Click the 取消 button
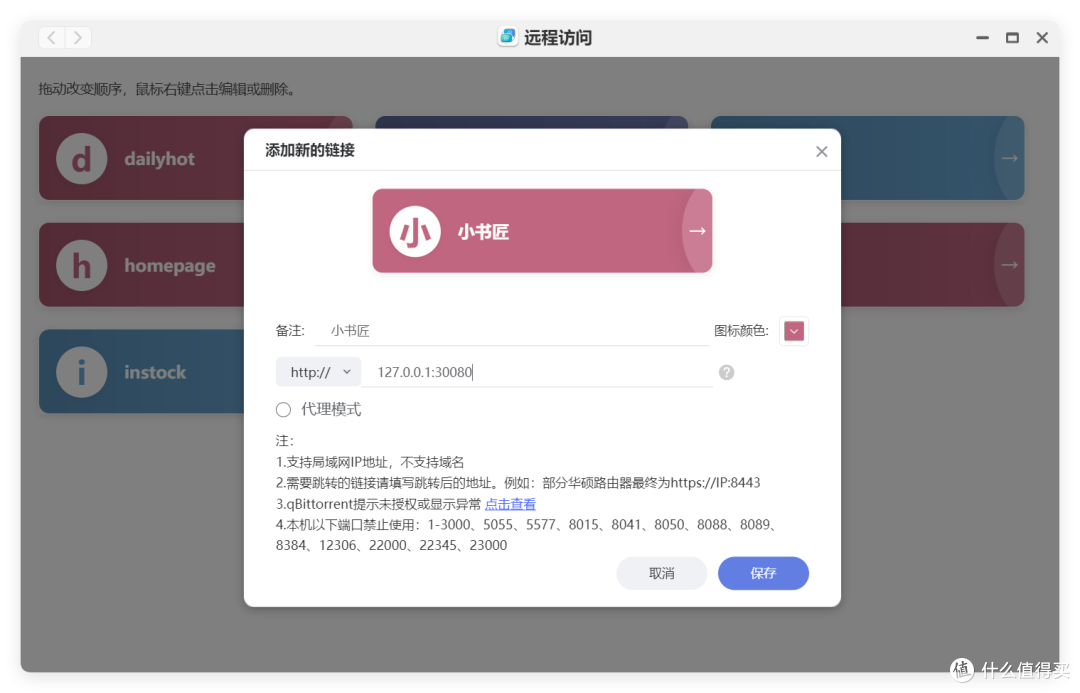1080x693 pixels. [x=661, y=573]
